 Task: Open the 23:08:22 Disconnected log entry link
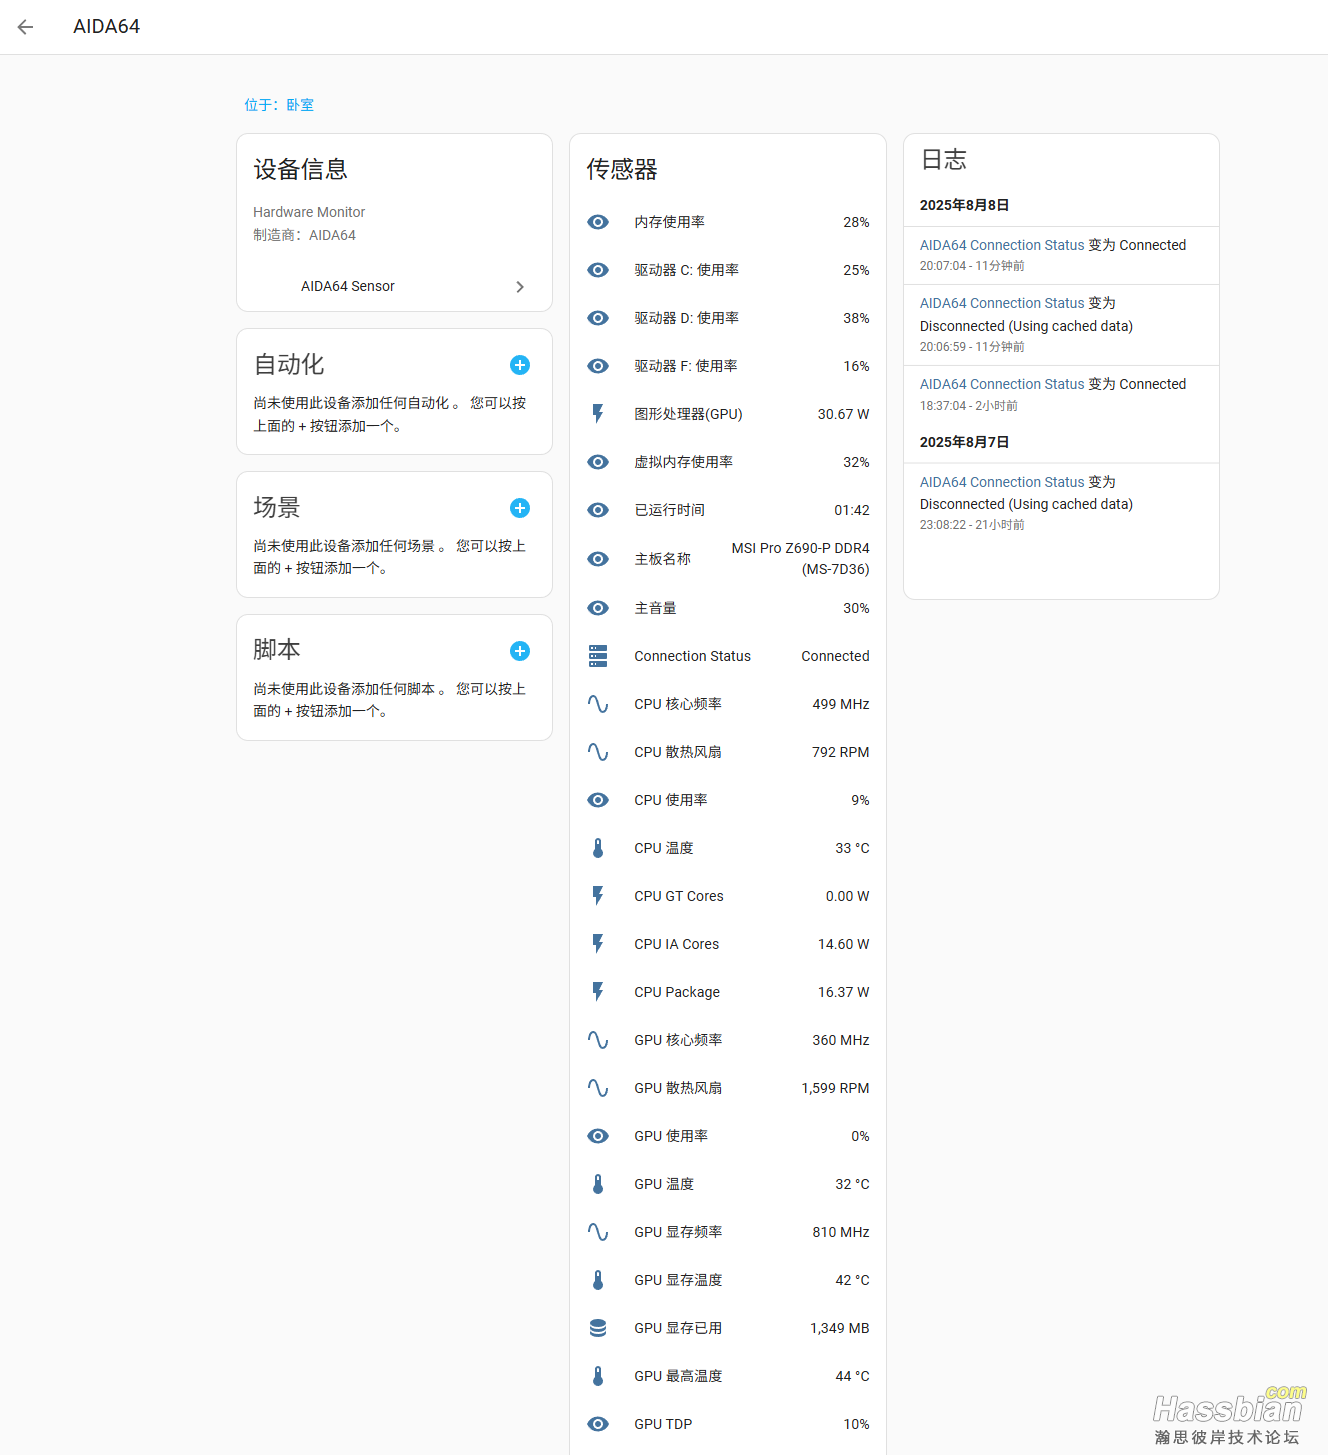click(1002, 482)
